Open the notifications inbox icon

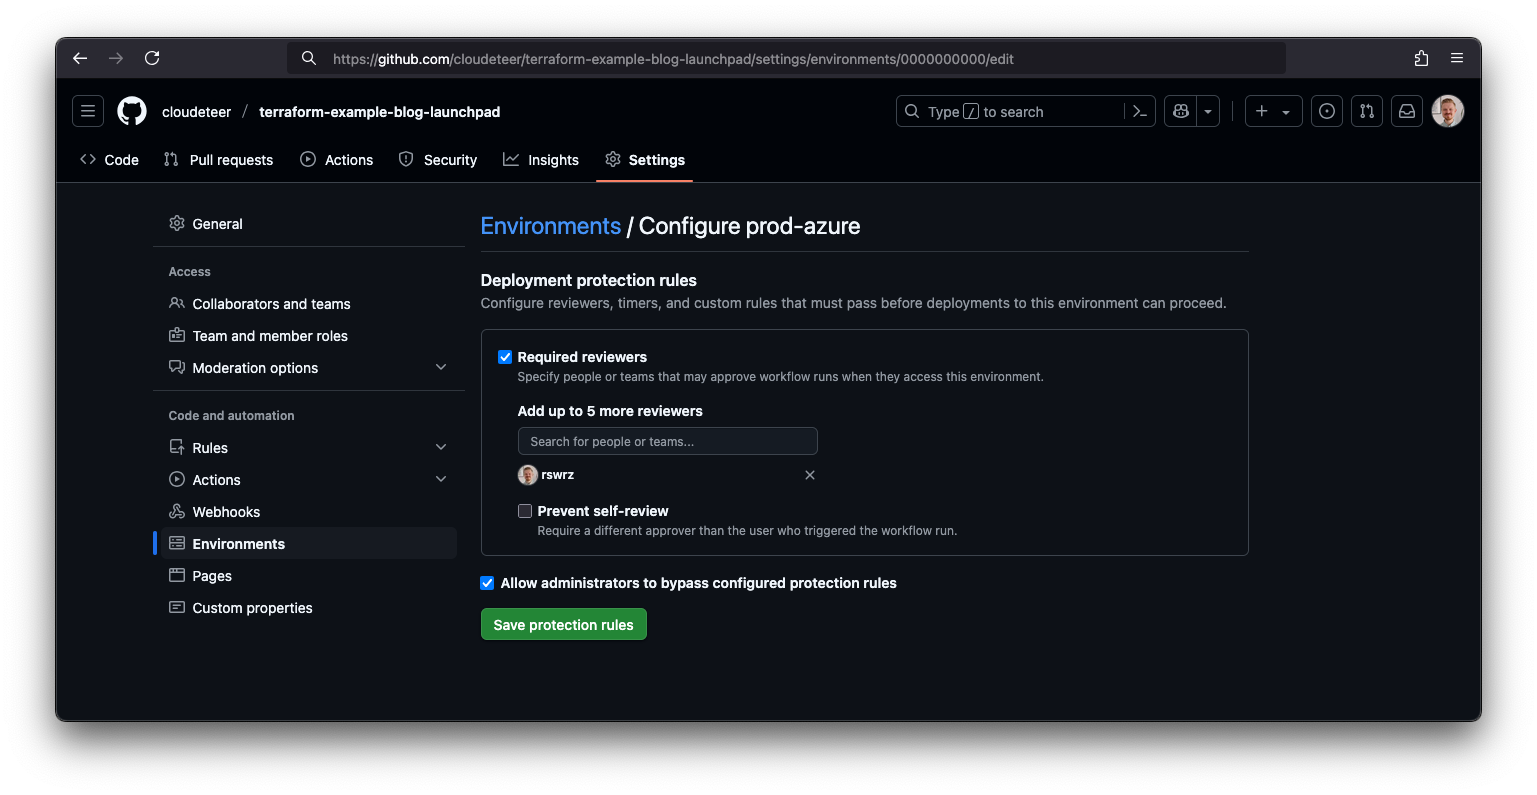click(x=1407, y=111)
